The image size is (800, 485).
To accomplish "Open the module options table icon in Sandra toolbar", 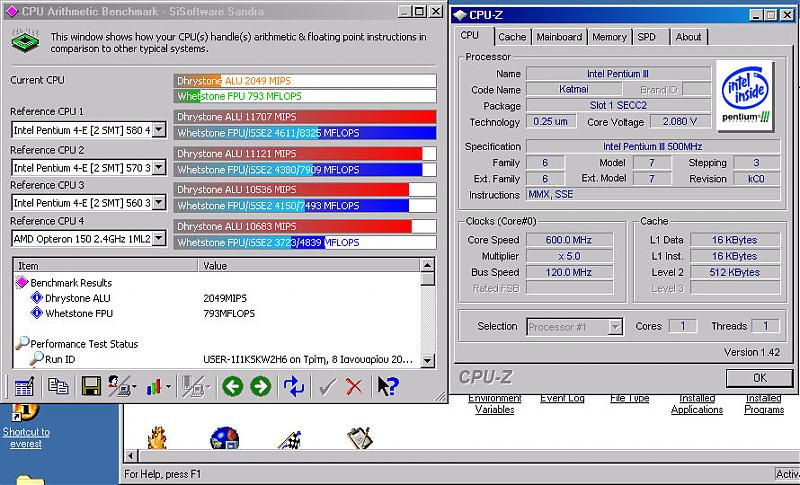I will coord(24,387).
